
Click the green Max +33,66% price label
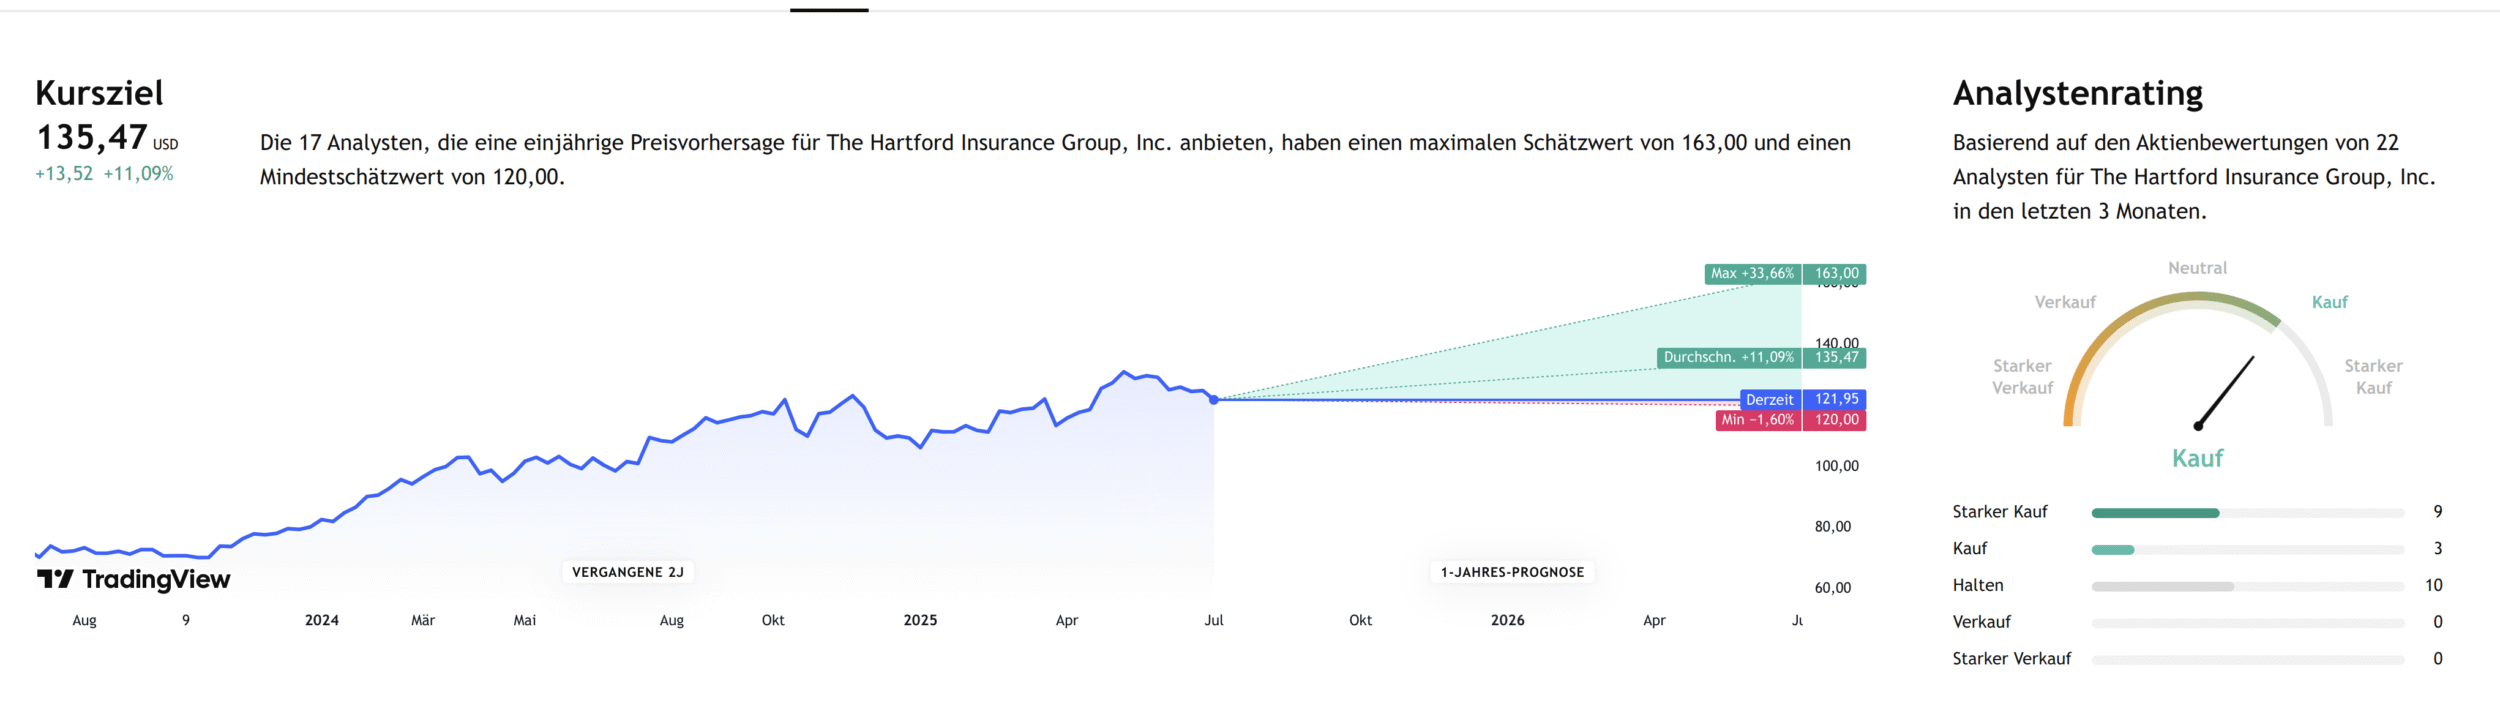pyautogui.click(x=1752, y=274)
